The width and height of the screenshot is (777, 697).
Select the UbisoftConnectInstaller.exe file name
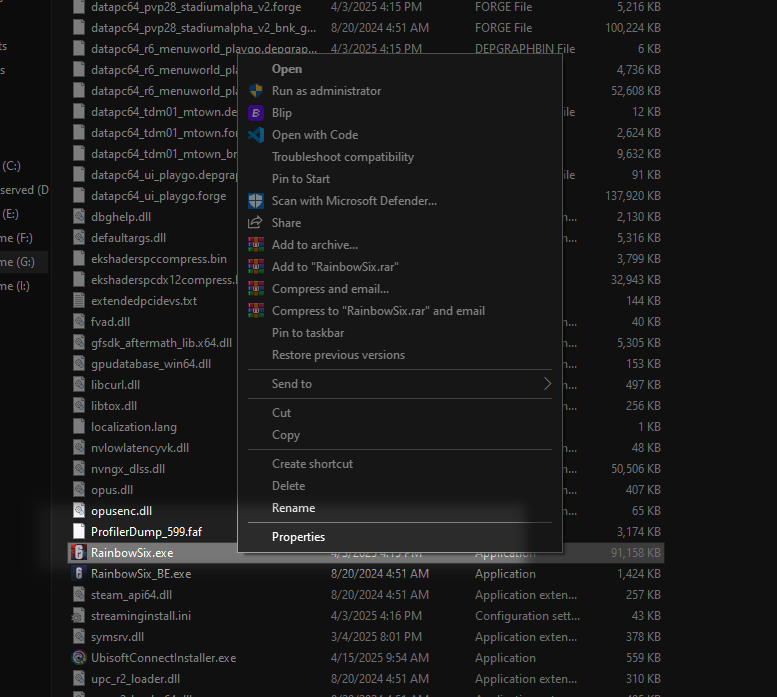[x=164, y=658]
